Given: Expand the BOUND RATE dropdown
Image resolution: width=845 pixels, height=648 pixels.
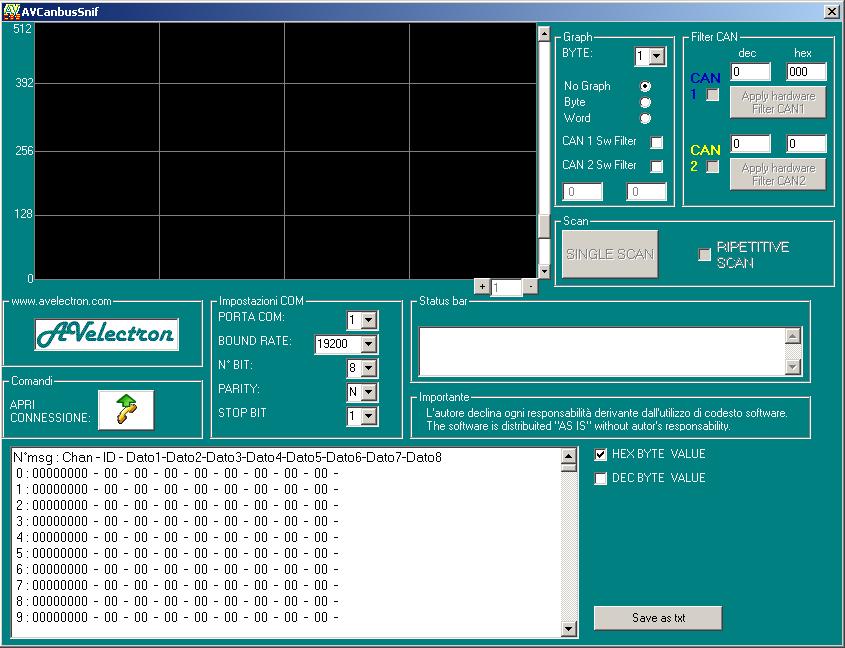Looking at the screenshot, I should pos(369,344).
